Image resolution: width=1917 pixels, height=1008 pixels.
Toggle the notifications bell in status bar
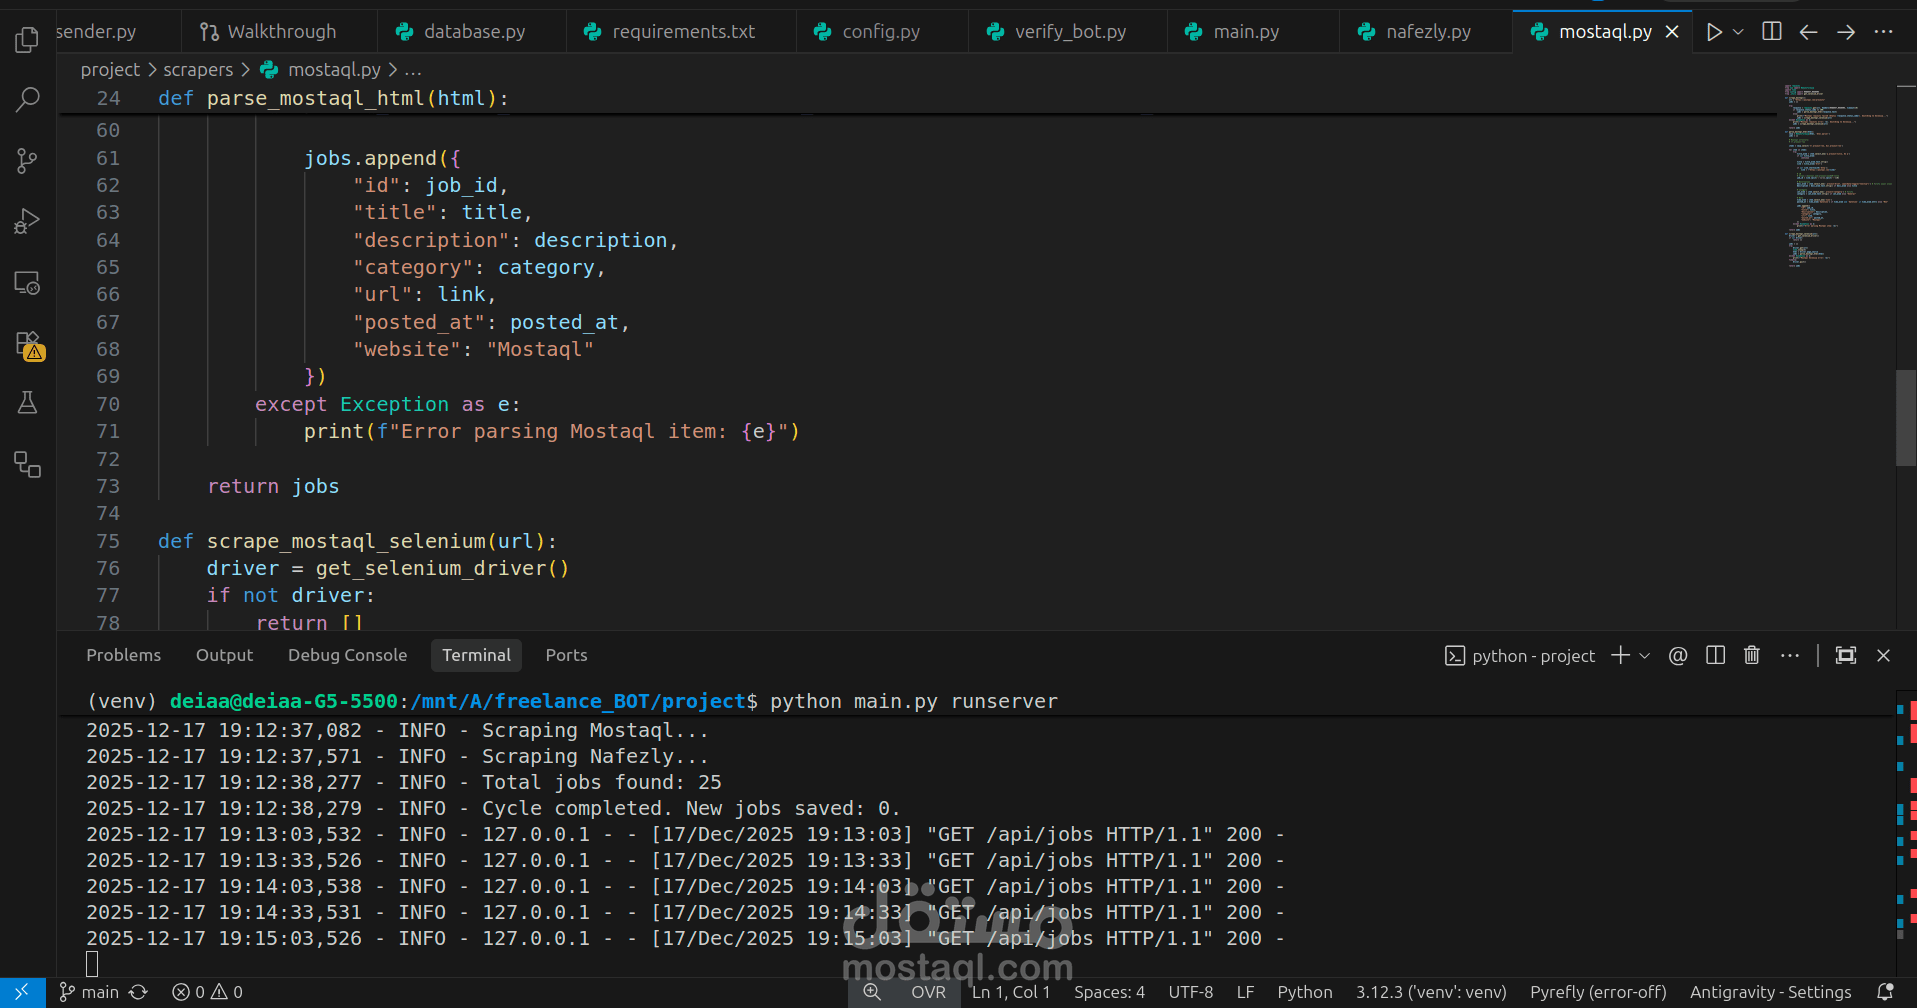click(x=1885, y=992)
